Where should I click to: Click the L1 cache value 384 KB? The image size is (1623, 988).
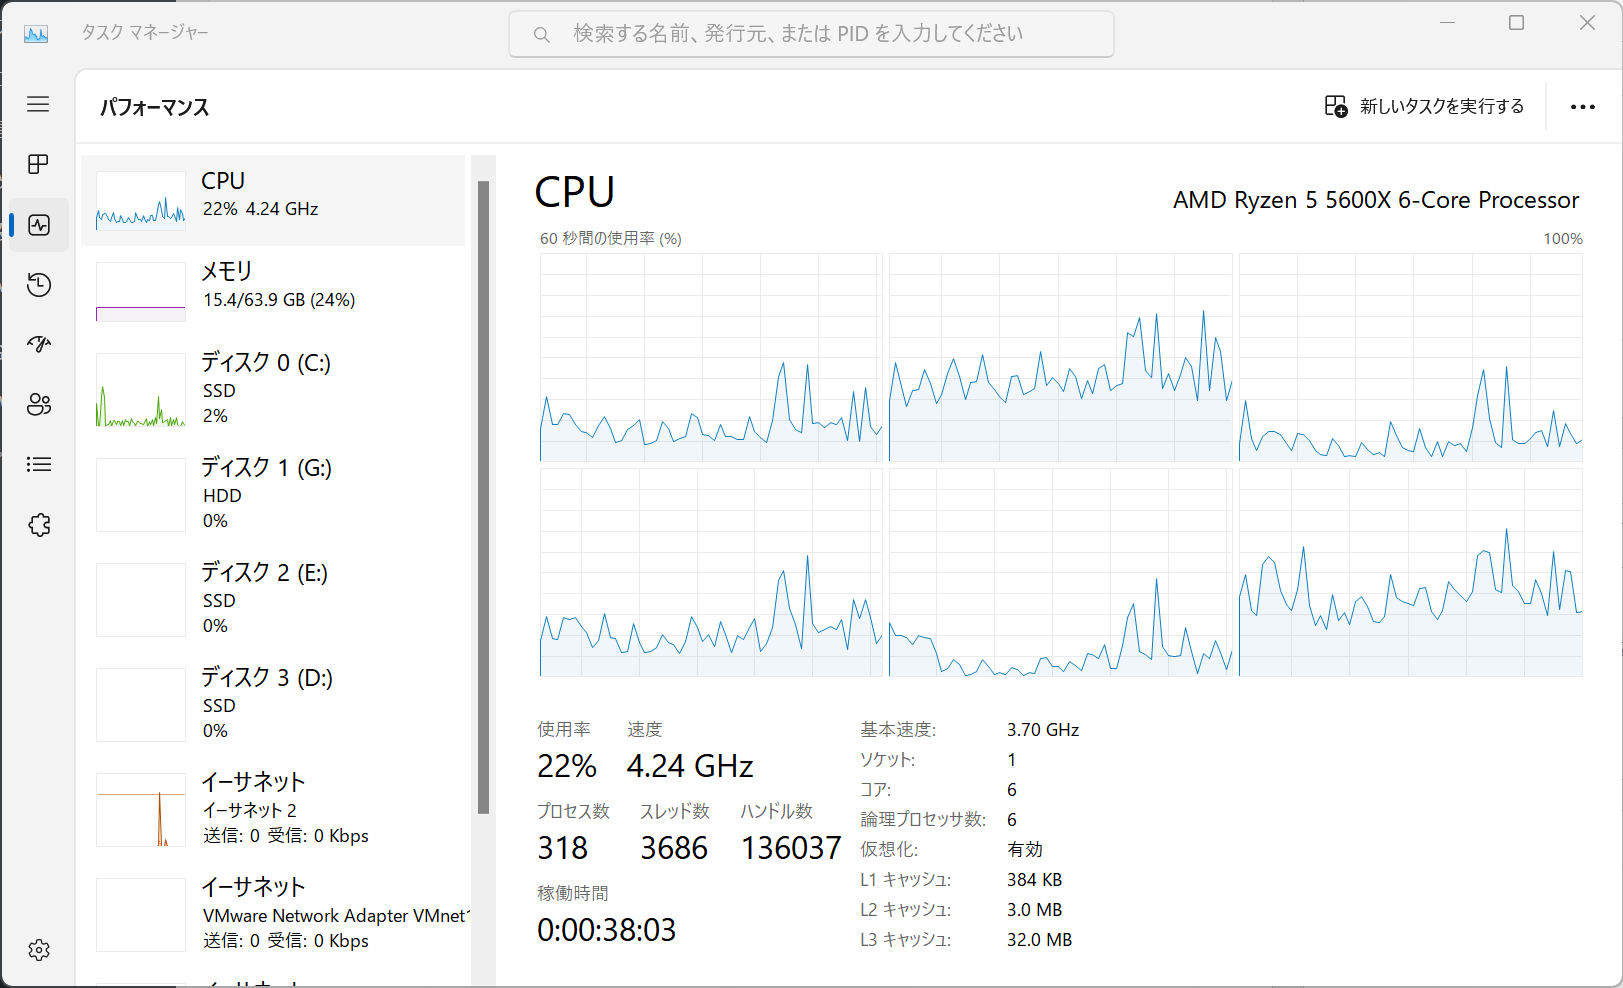pyautogui.click(x=1034, y=880)
